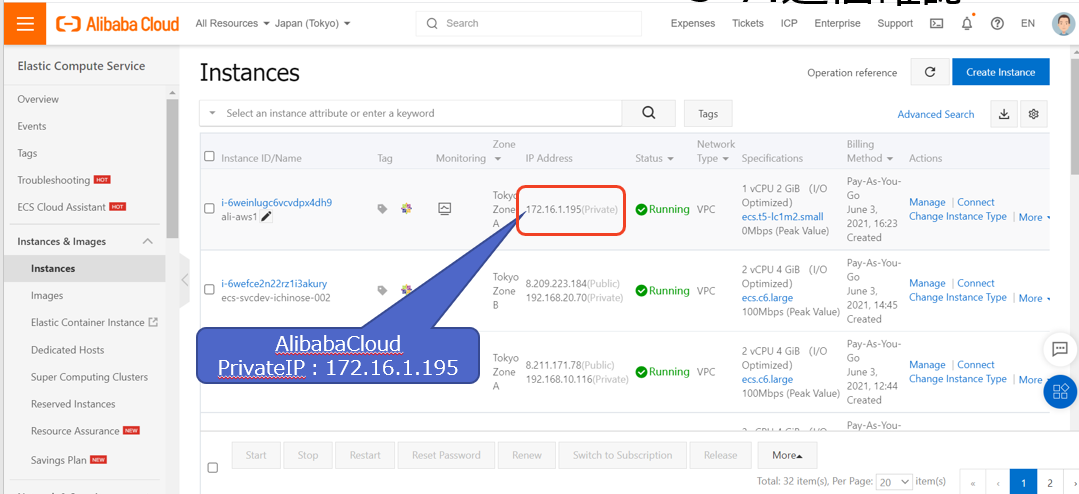Open Tickets in the top bar
The height and width of the screenshot is (494, 1079).
[748, 23]
